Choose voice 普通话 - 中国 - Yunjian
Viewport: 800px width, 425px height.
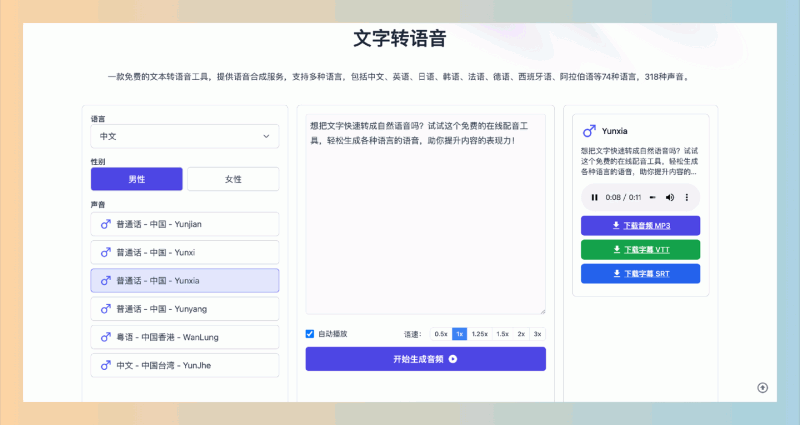[x=185, y=224]
